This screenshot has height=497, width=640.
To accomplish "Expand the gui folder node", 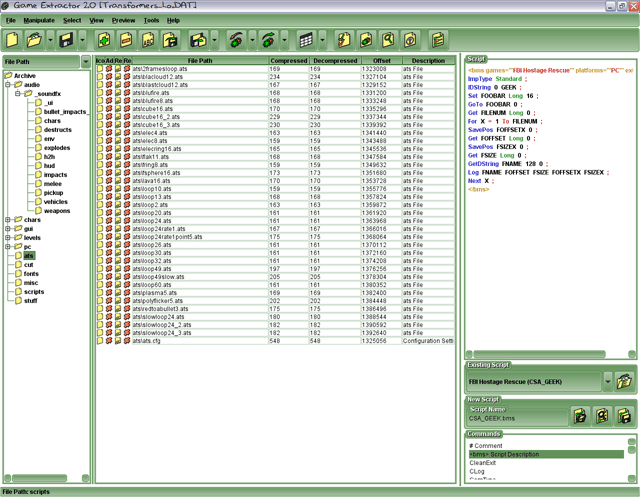I will tap(8, 229).
